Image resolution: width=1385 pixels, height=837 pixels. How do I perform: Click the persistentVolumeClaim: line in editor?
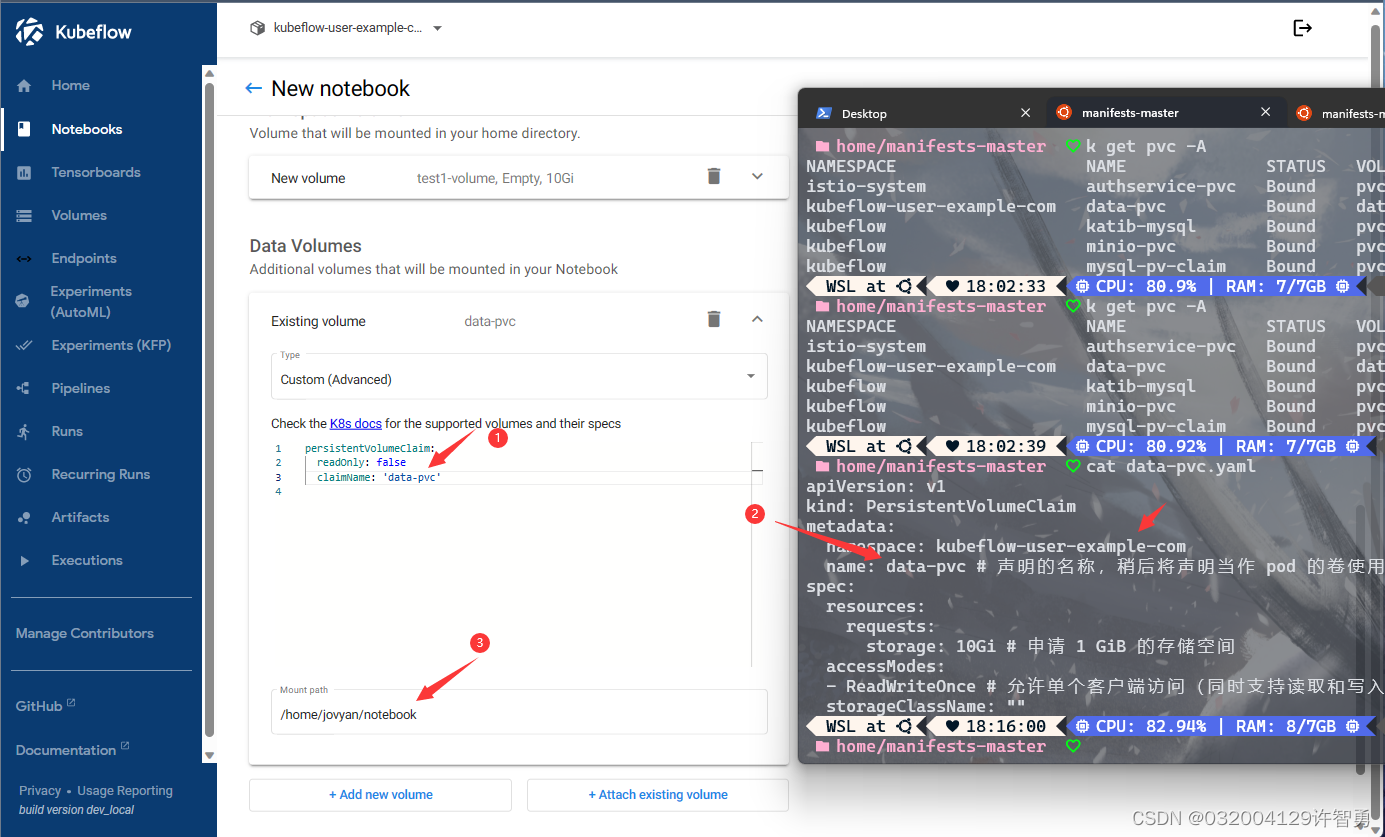370,449
